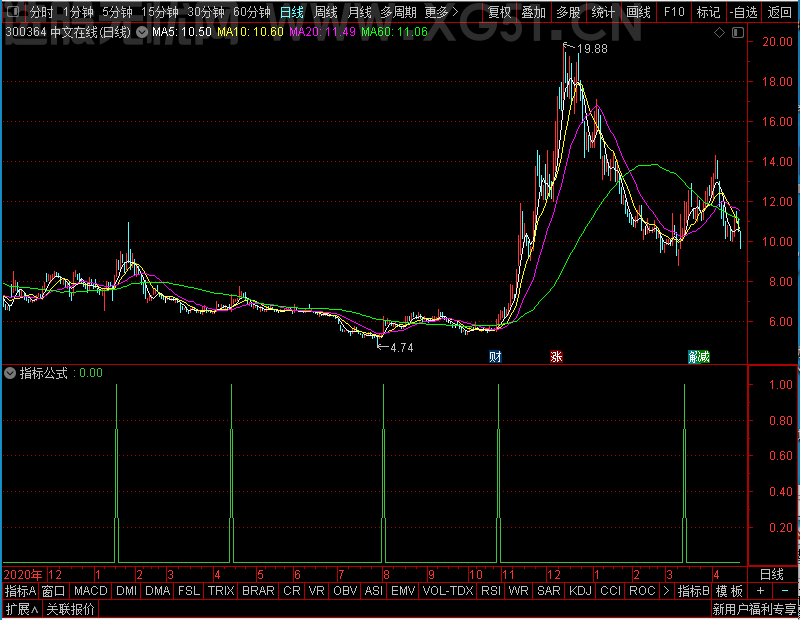Select the CCI indicator

point(610,591)
